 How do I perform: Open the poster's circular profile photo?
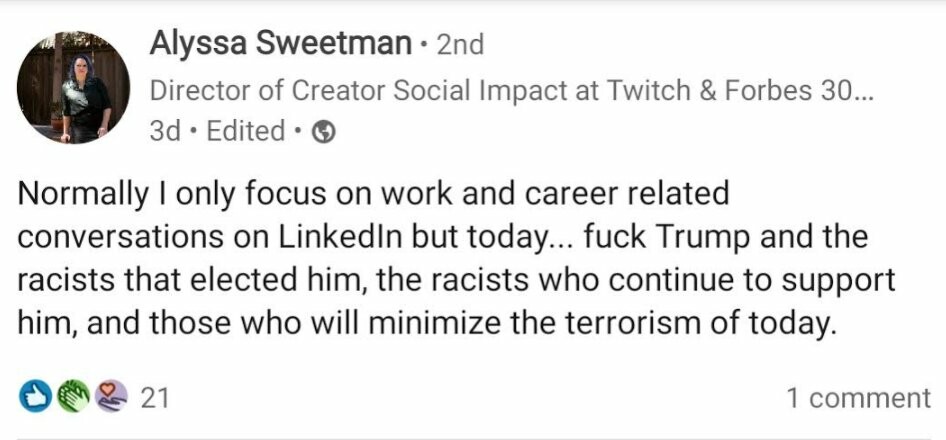pyautogui.click(x=74, y=87)
